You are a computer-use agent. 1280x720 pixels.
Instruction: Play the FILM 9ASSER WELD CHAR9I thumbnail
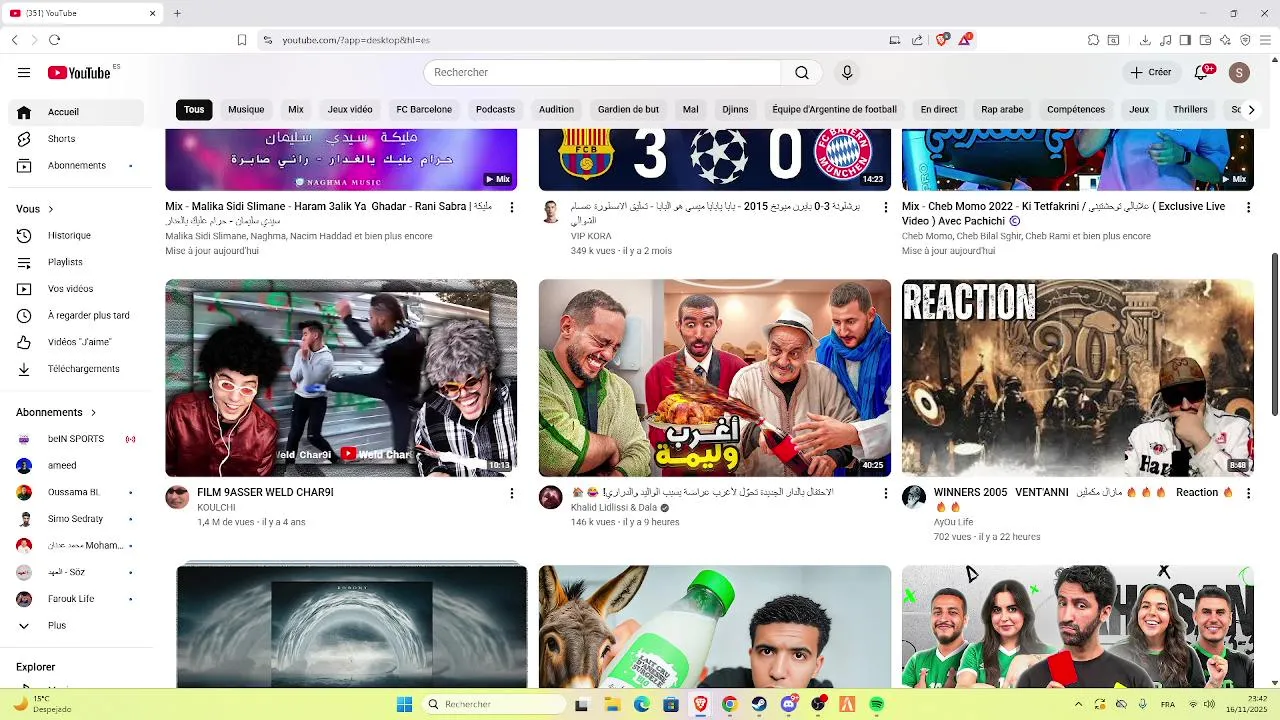click(341, 378)
